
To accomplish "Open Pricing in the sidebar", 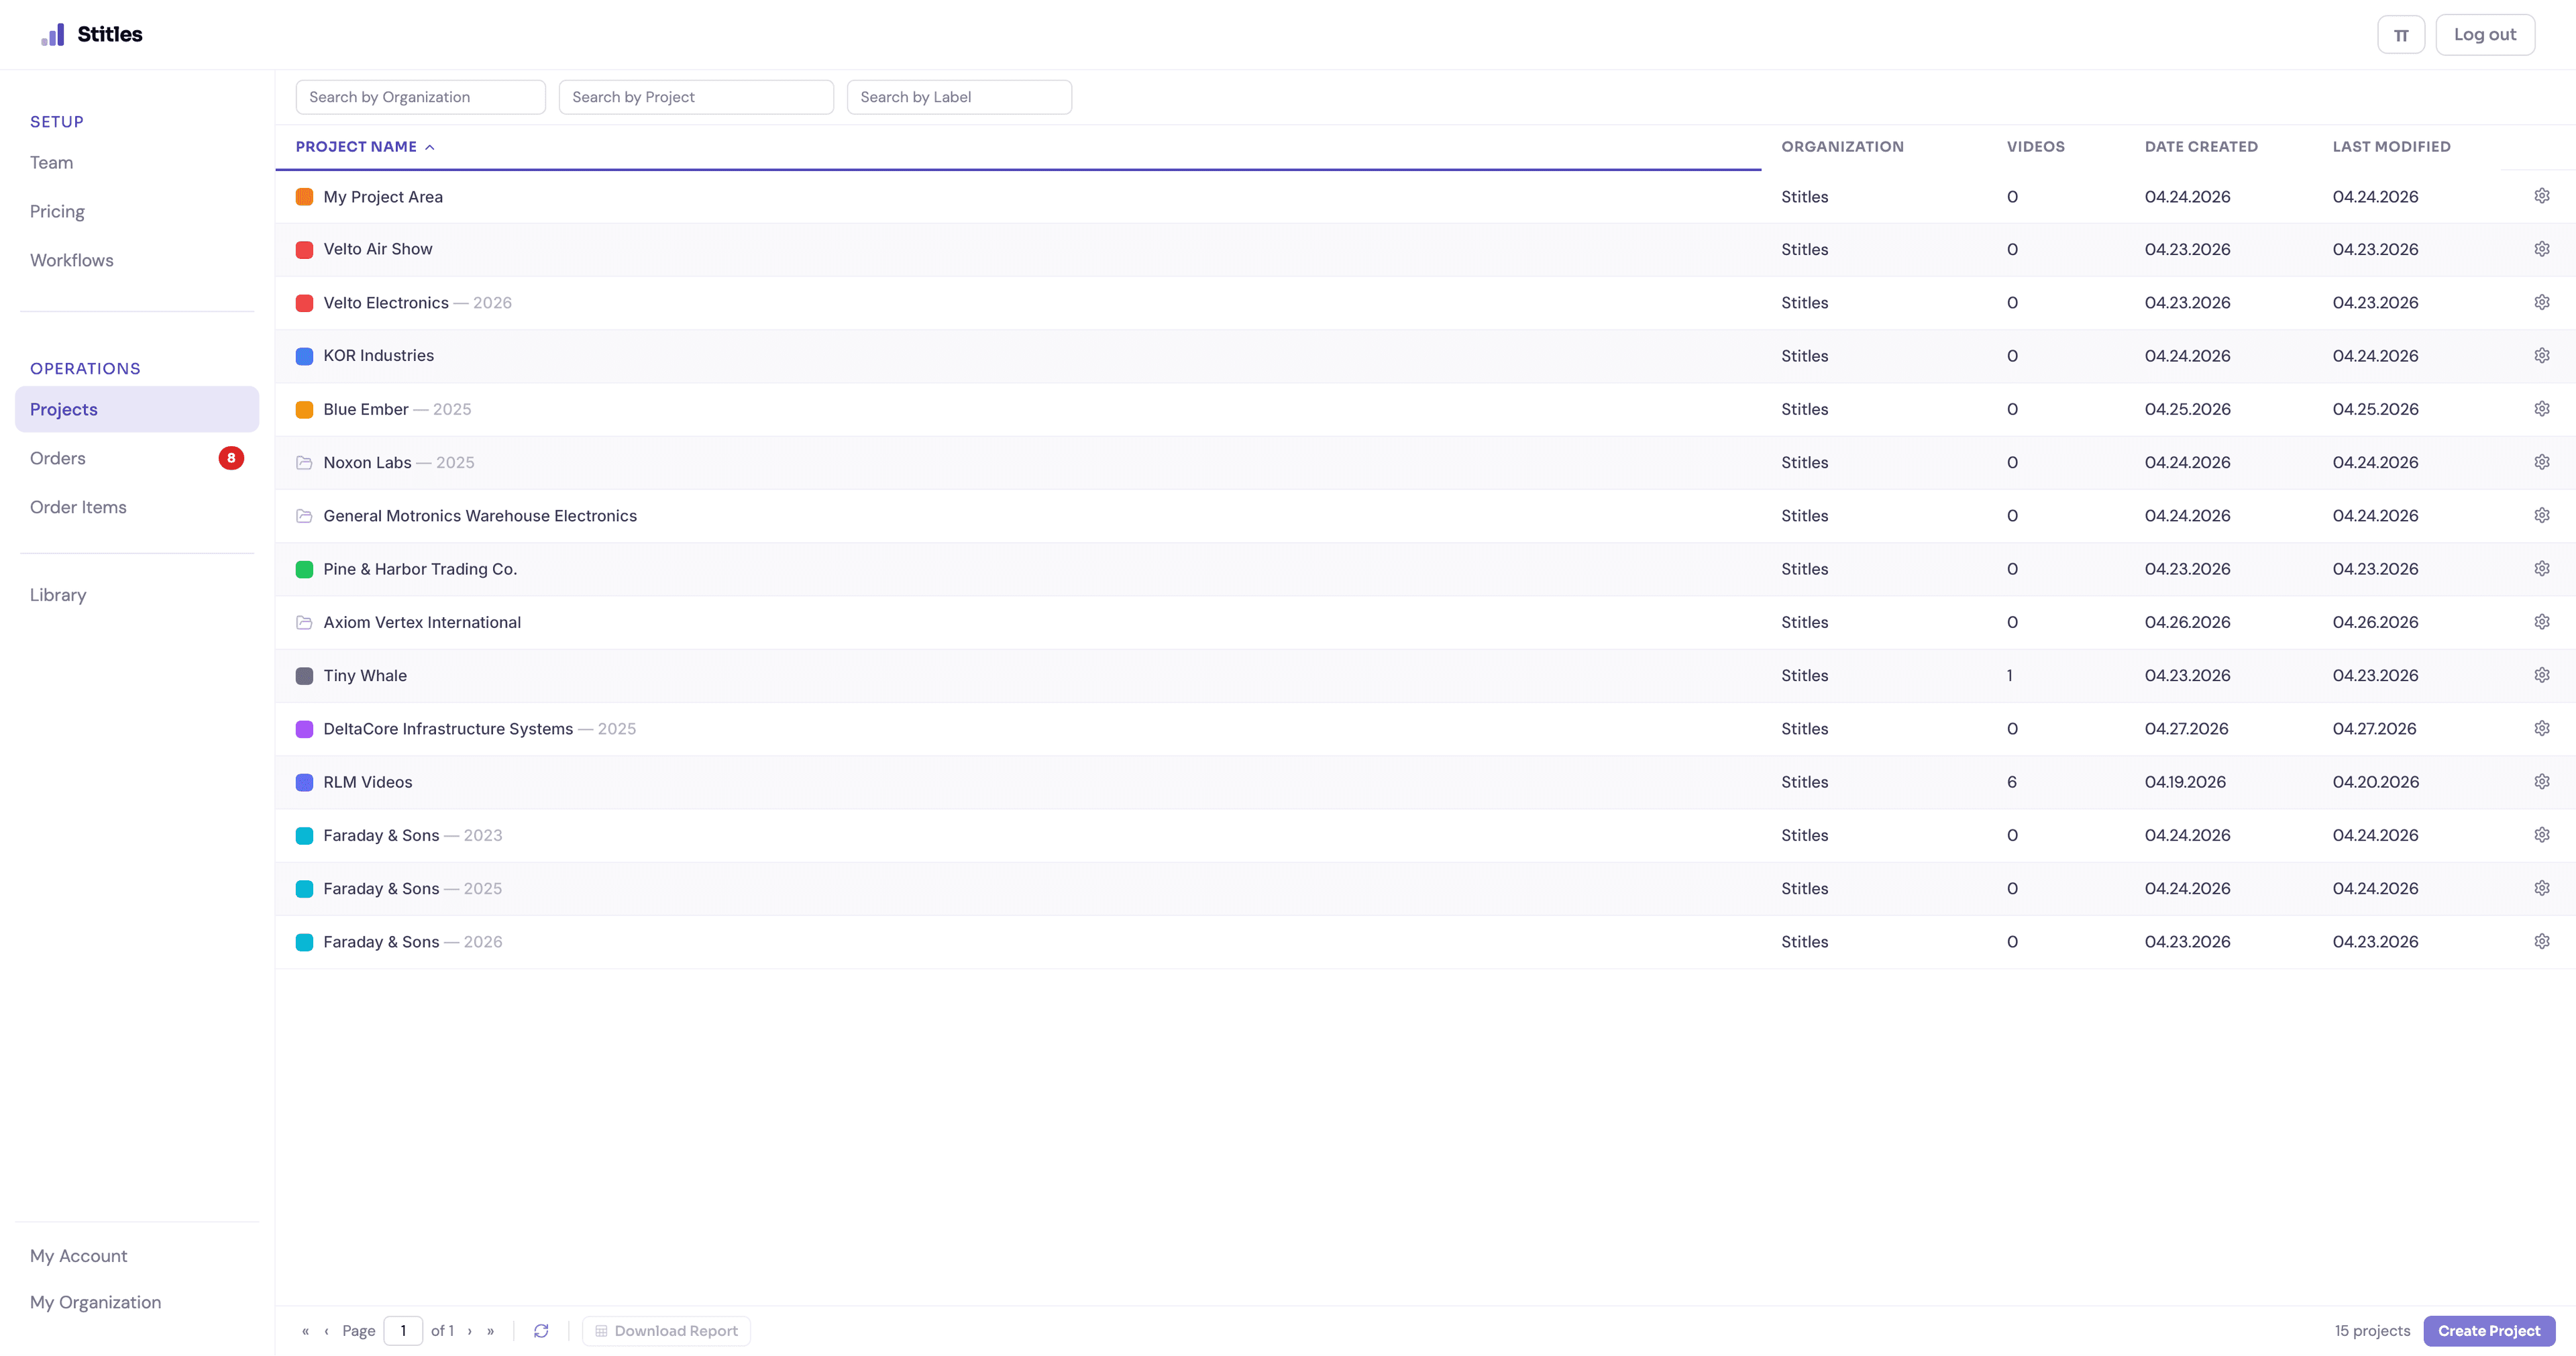I will pyautogui.click(x=57, y=211).
